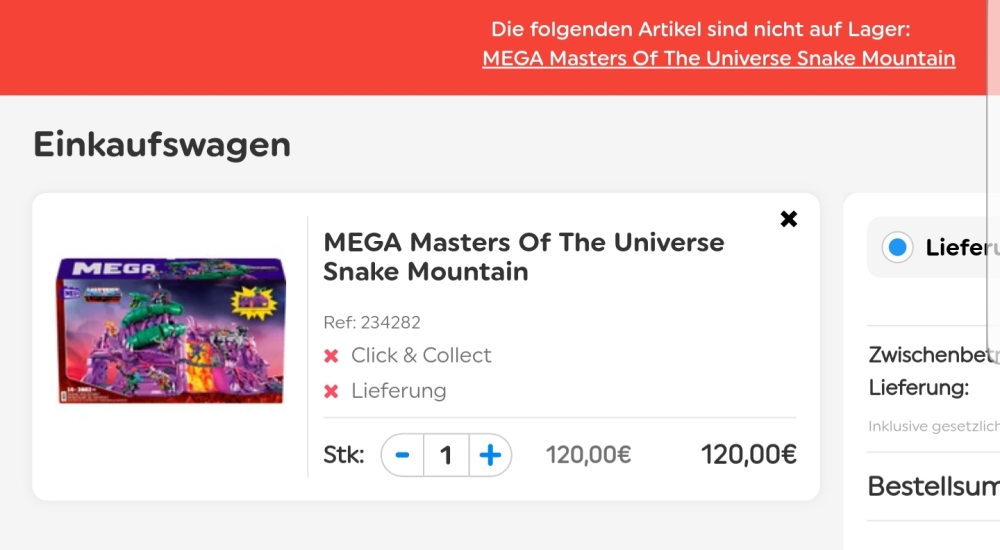Screen dimensions: 1000x550
Task: Click the Click & Collect availability text
Action: click(421, 355)
